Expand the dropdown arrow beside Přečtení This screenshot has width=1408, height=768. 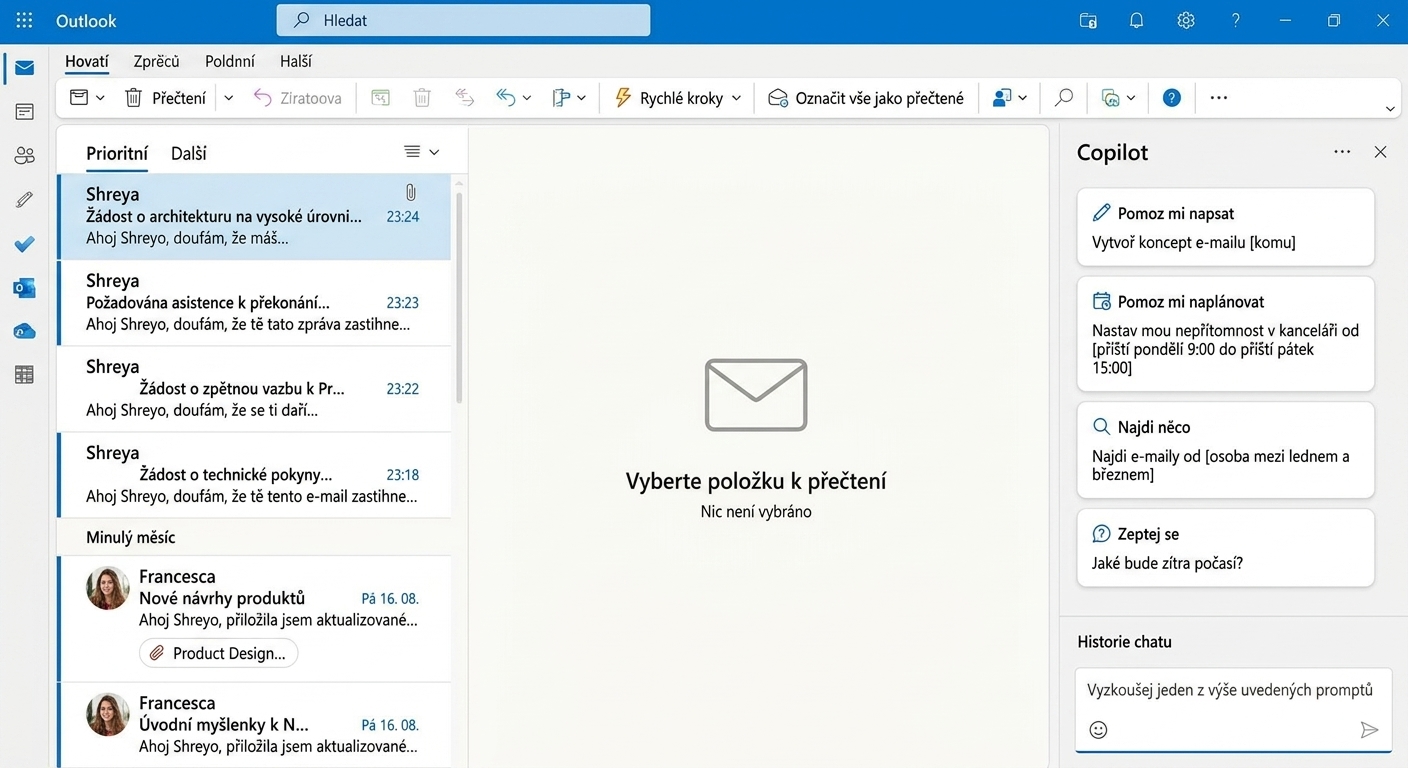229,98
